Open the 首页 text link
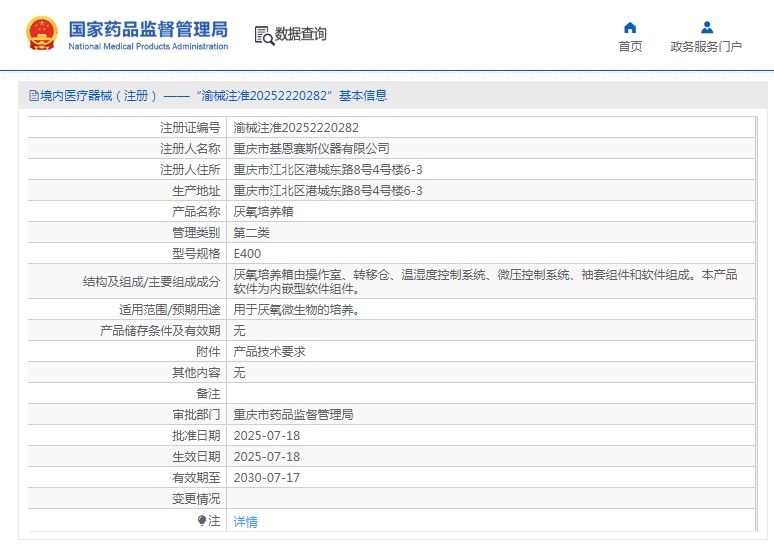 [x=630, y=46]
